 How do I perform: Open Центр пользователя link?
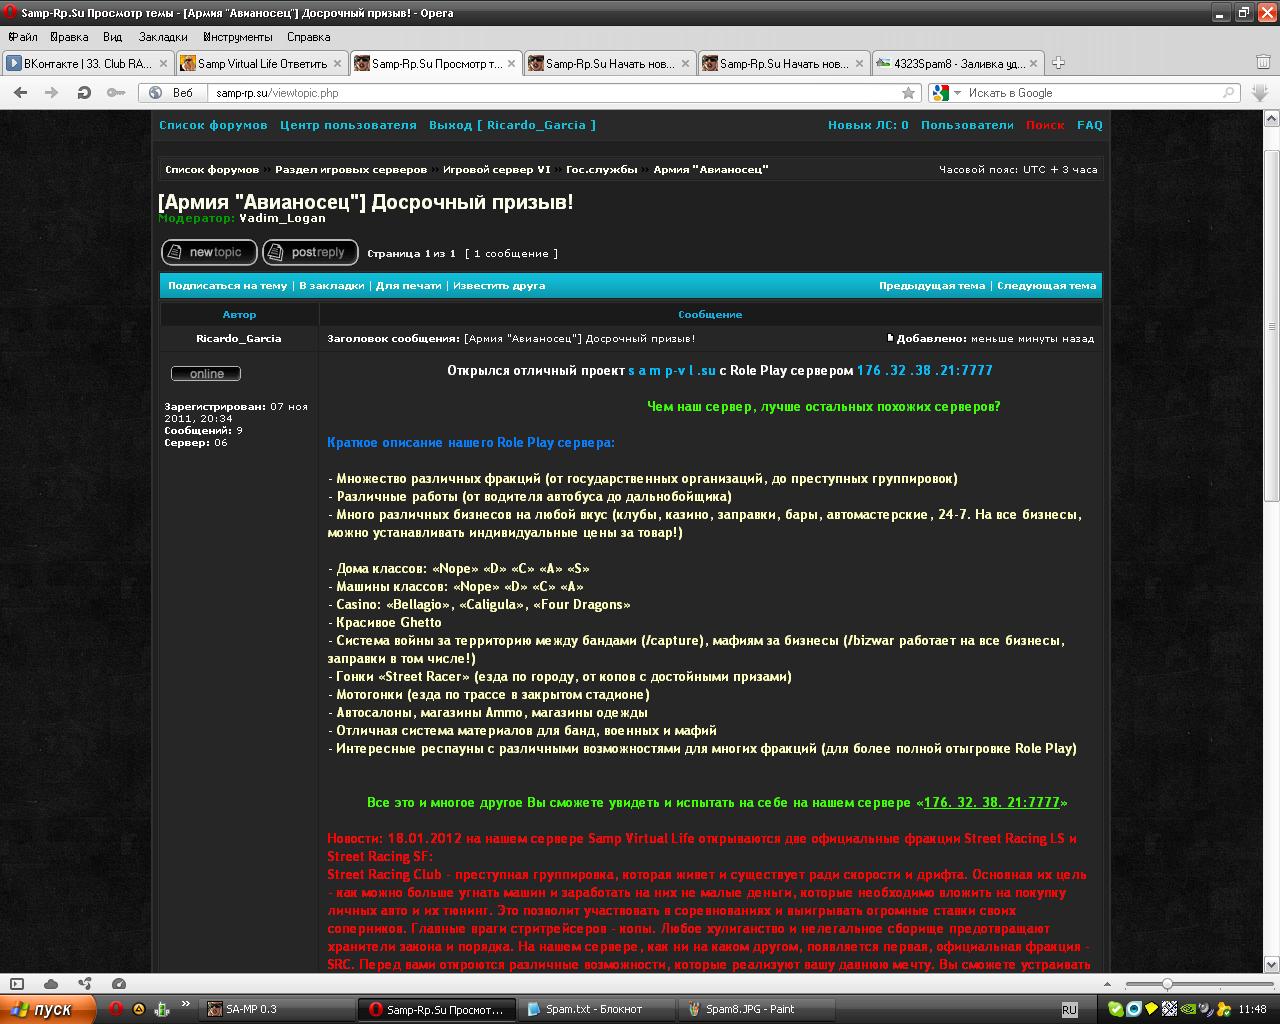point(348,125)
